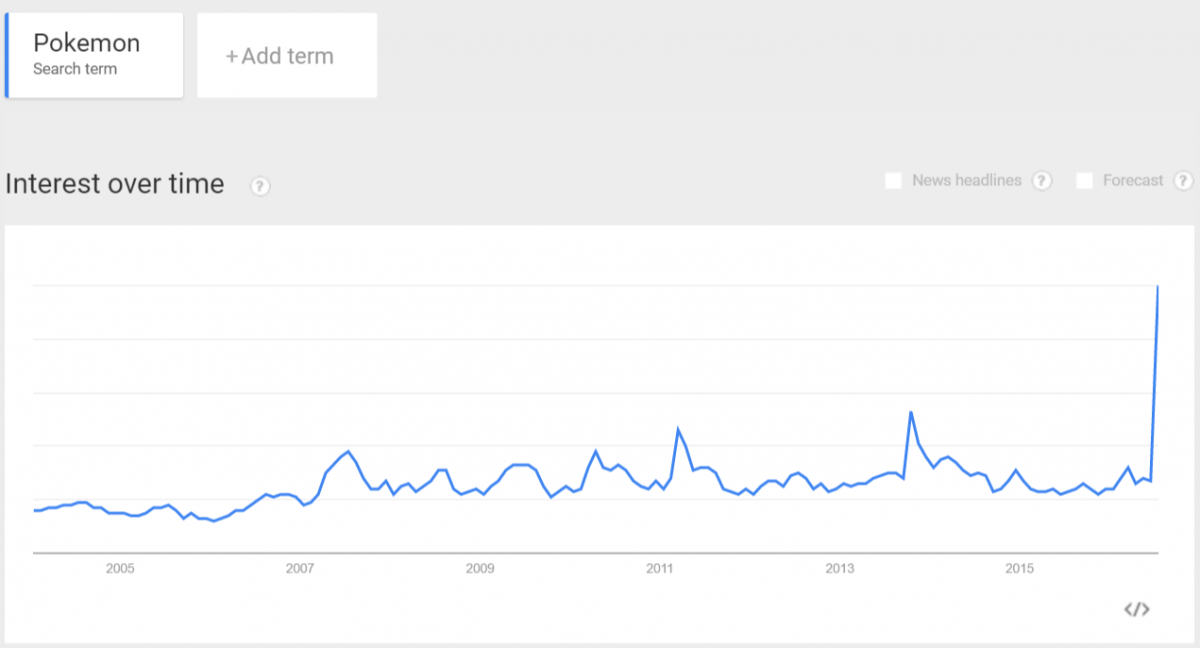The height and width of the screenshot is (648, 1200).
Task: Select the Pokemon search term card
Action: click(x=94, y=55)
